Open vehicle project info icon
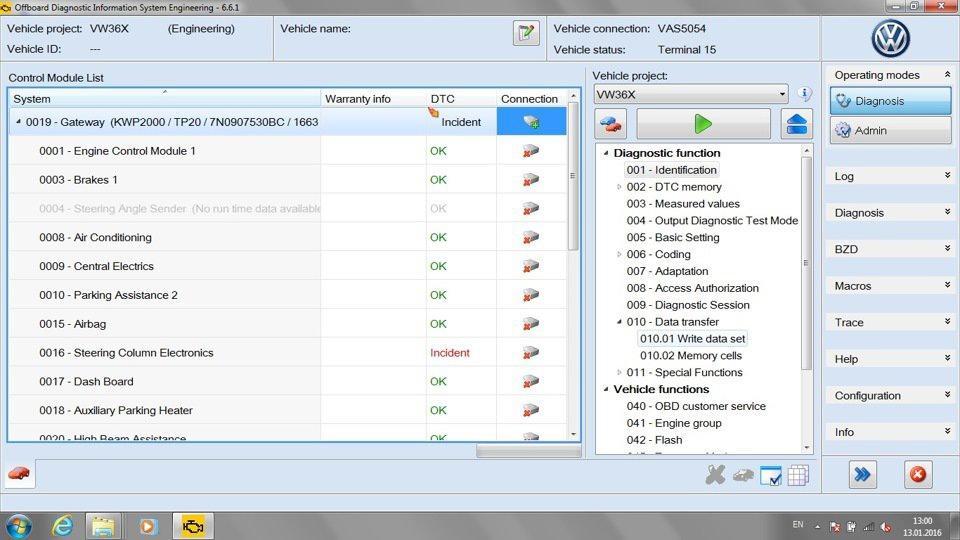 804,94
